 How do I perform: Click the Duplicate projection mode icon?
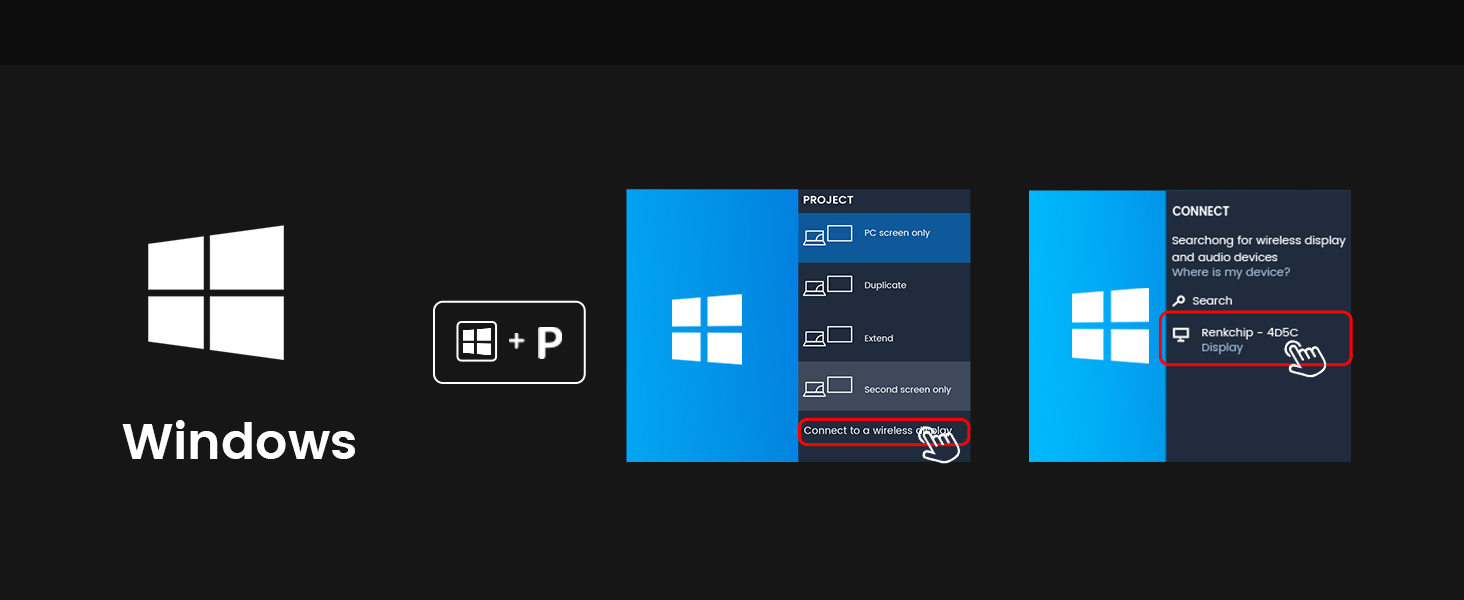(x=827, y=284)
